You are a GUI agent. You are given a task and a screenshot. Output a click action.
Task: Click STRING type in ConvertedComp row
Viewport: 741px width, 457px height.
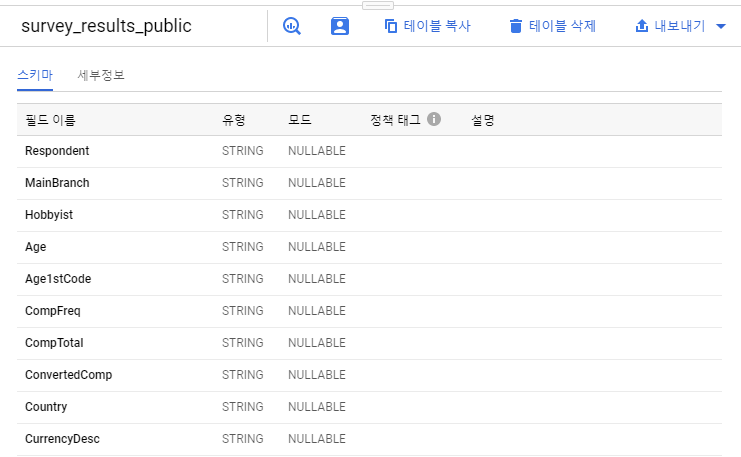pos(242,375)
